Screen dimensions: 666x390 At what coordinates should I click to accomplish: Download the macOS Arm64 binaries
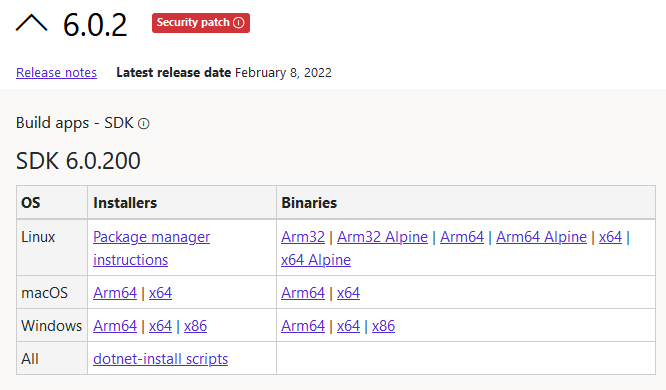303,293
